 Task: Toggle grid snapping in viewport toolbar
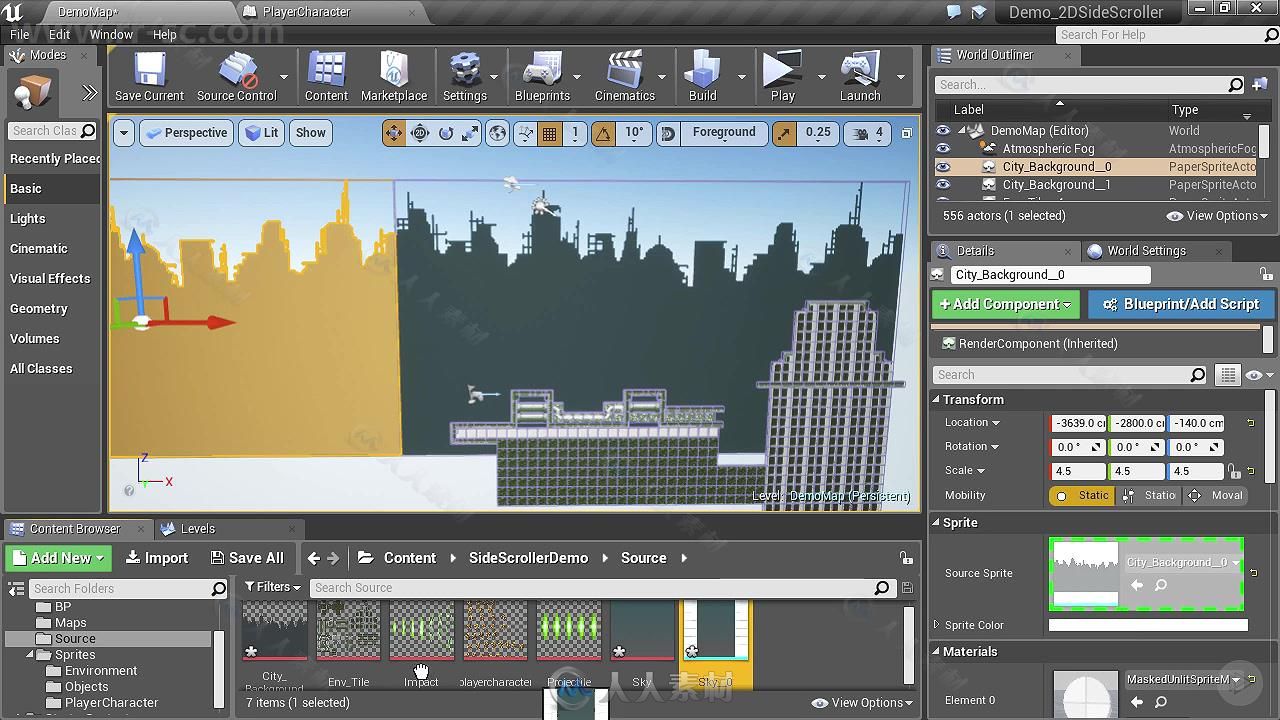pyautogui.click(x=549, y=133)
